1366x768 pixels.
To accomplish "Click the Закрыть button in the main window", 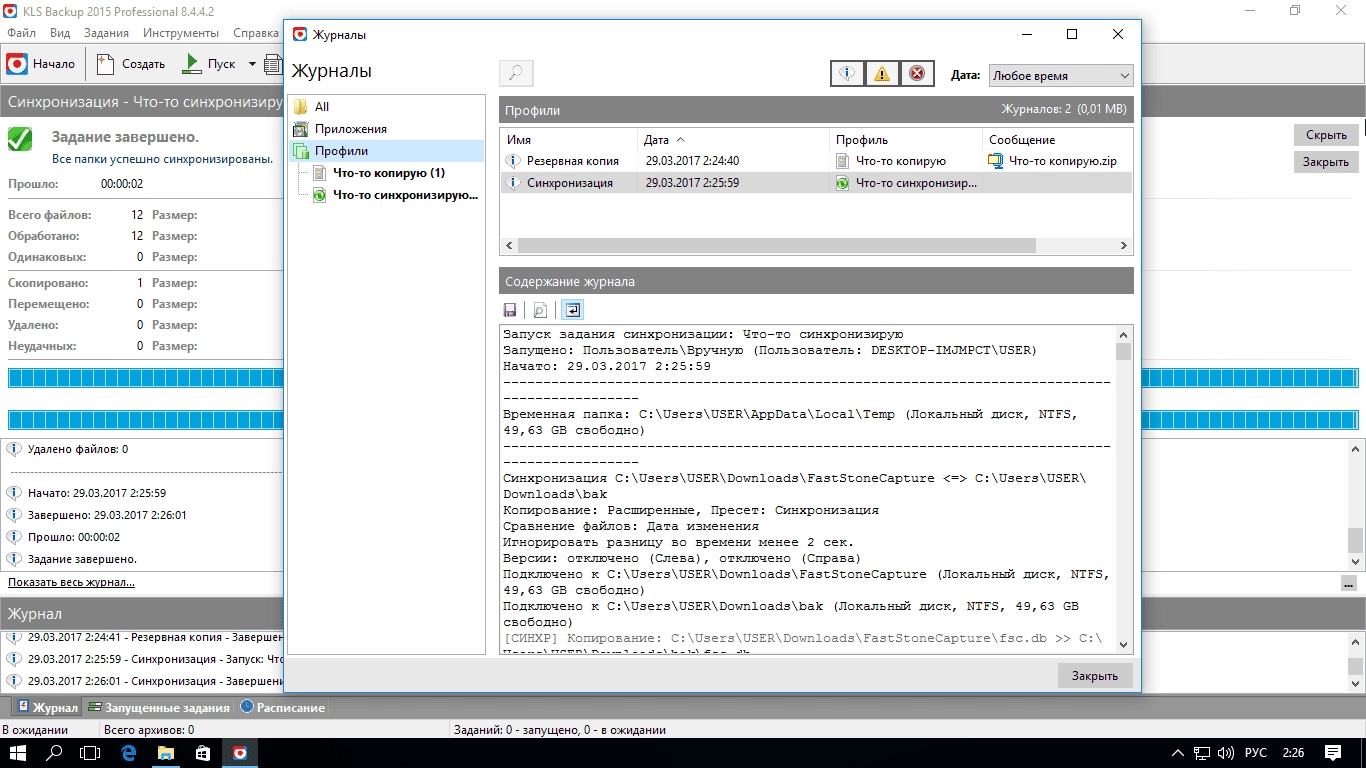I will [1326, 162].
